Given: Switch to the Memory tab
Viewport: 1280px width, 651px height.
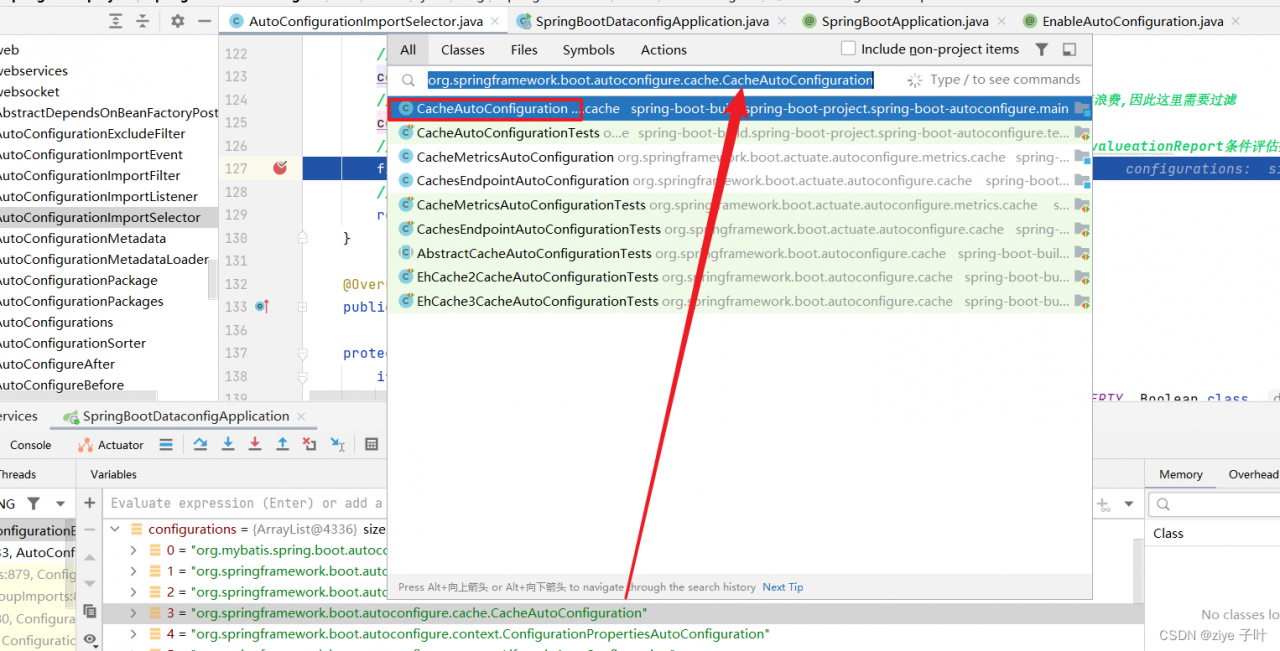Looking at the screenshot, I should [1181, 475].
